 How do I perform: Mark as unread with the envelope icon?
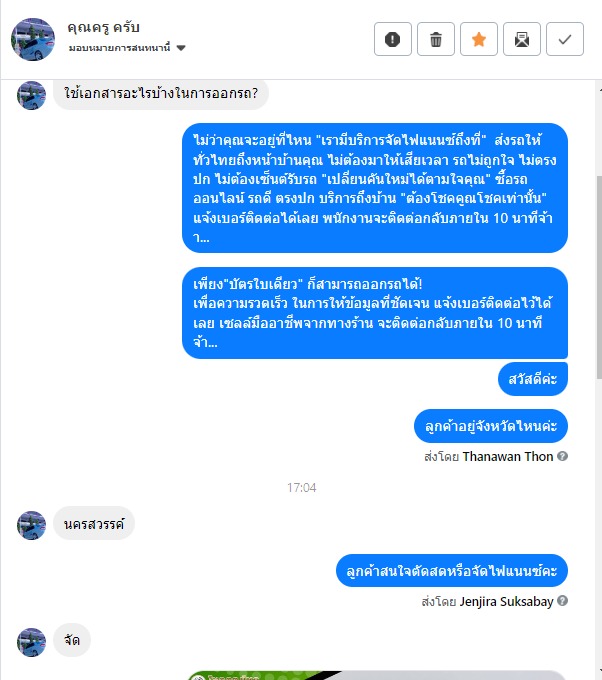tap(521, 39)
